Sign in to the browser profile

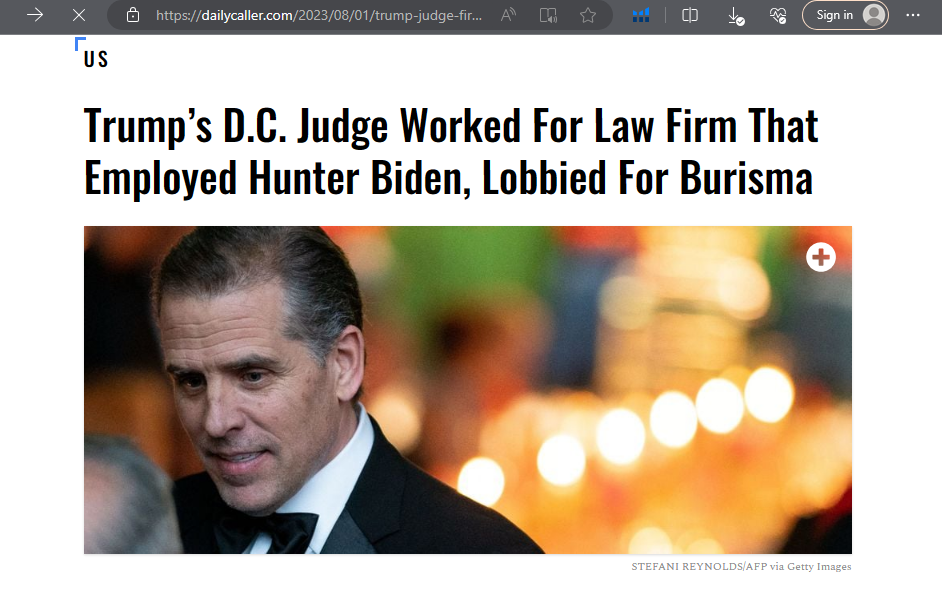tap(845, 15)
